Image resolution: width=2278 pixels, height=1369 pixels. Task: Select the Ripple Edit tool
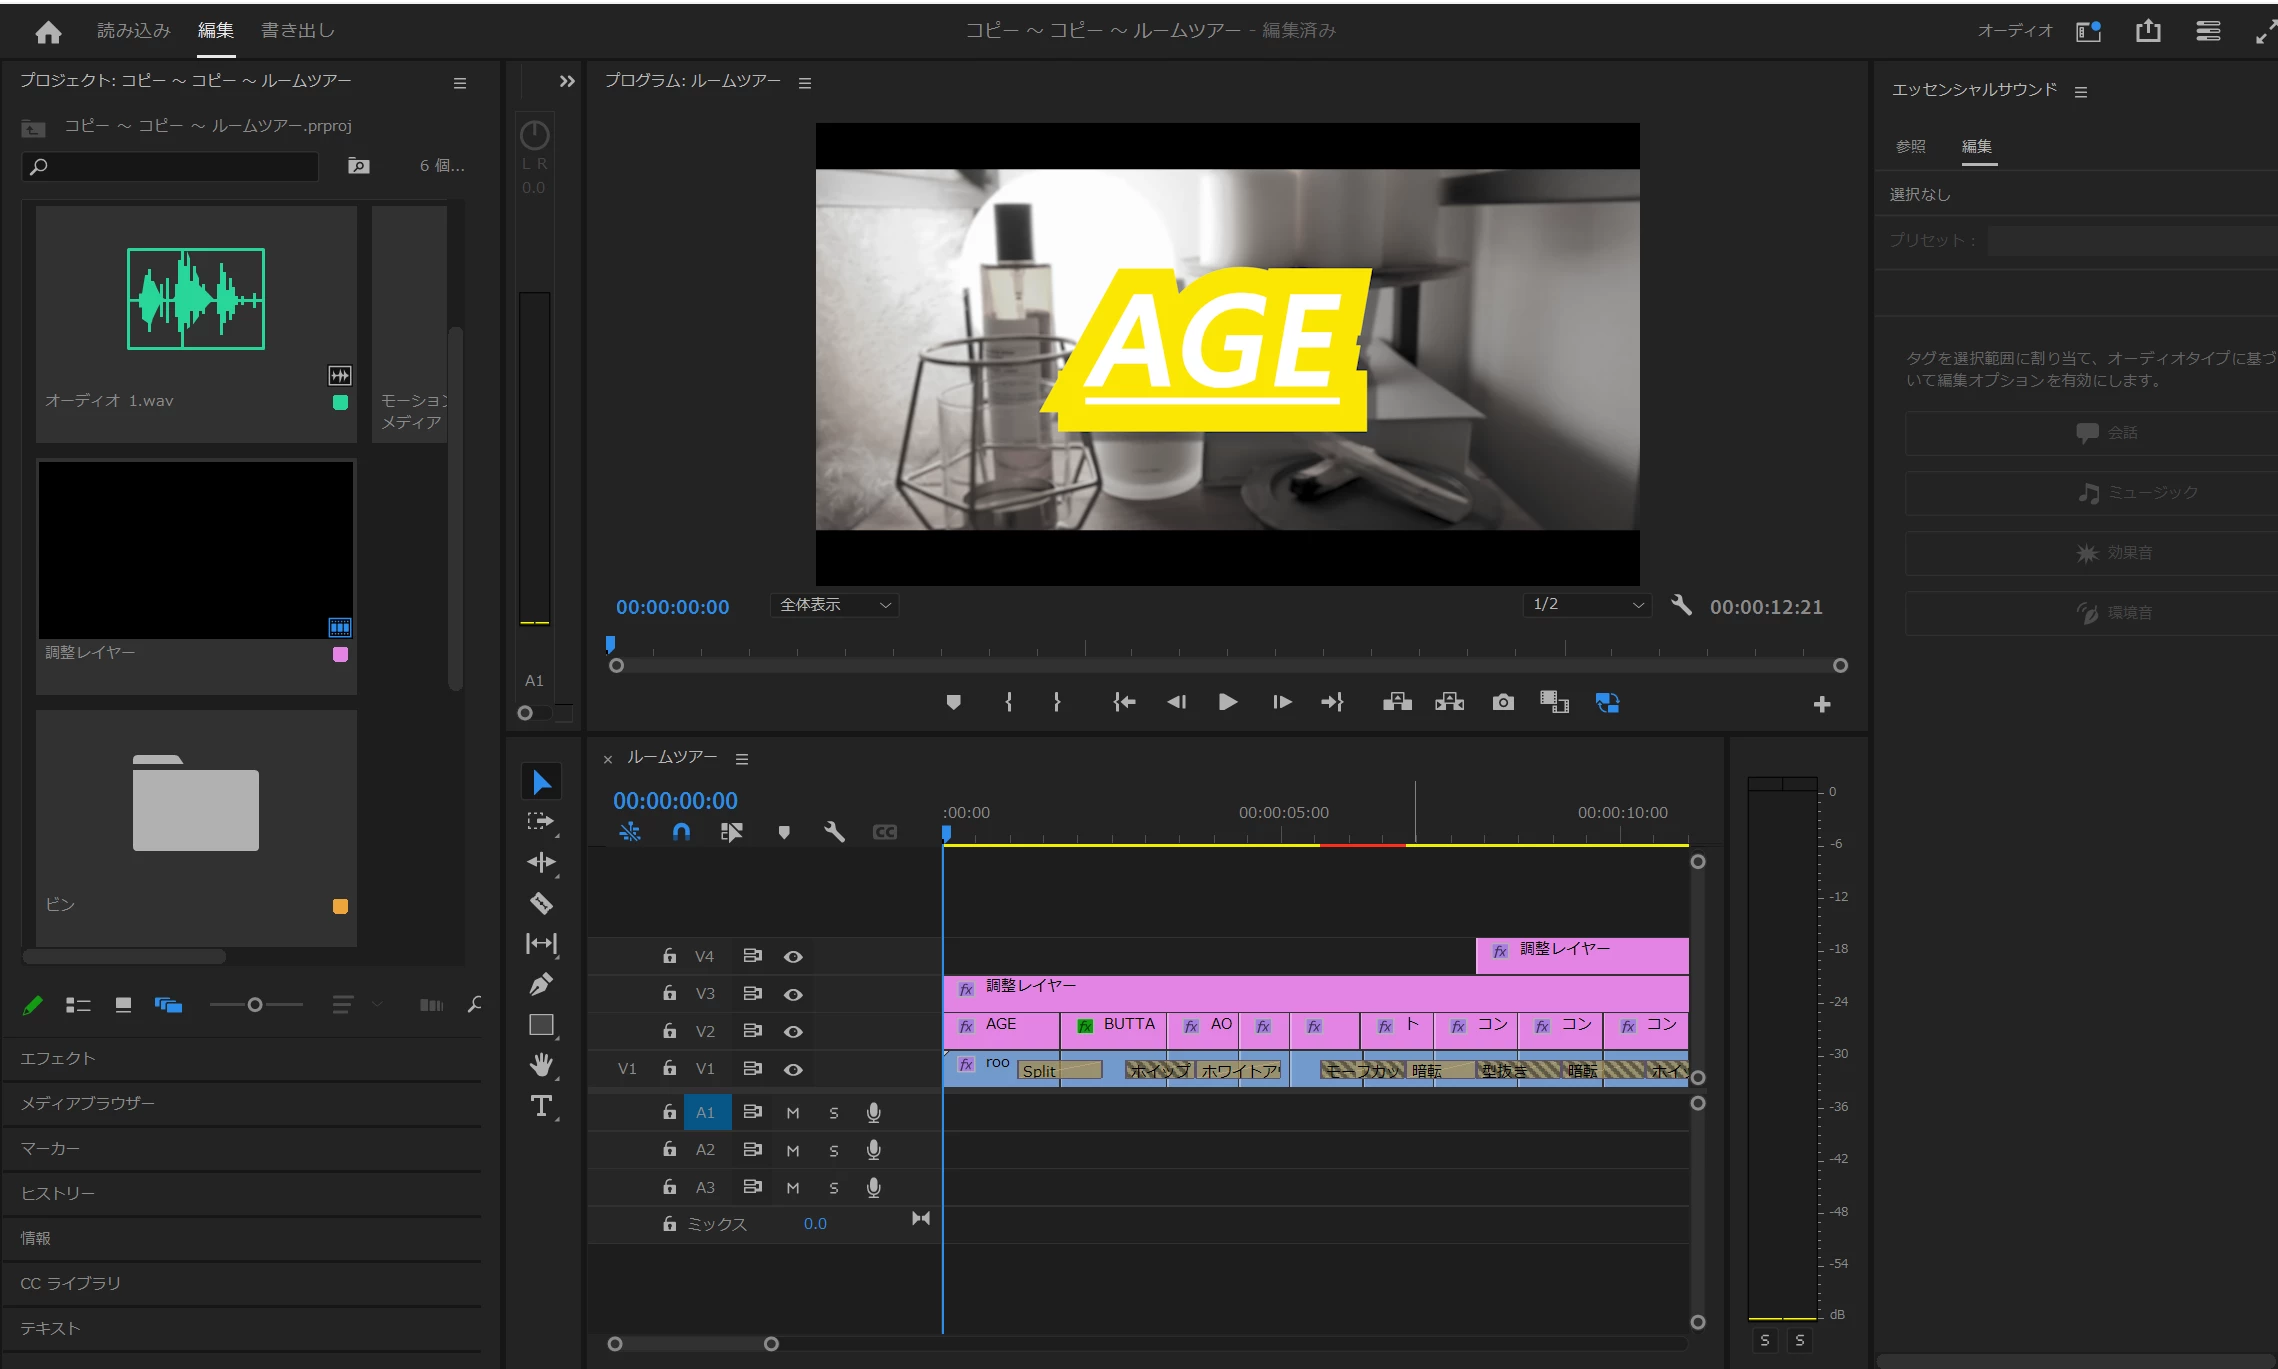pyautogui.click(x=541, y=862)
